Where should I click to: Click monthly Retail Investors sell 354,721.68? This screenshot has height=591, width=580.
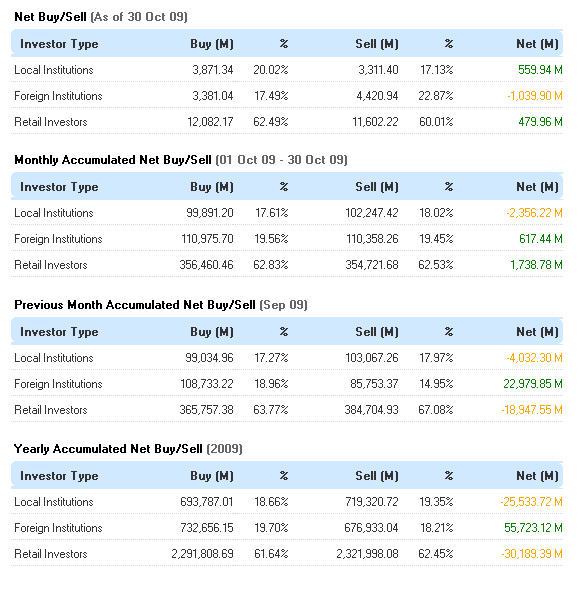tap(372, 265)
